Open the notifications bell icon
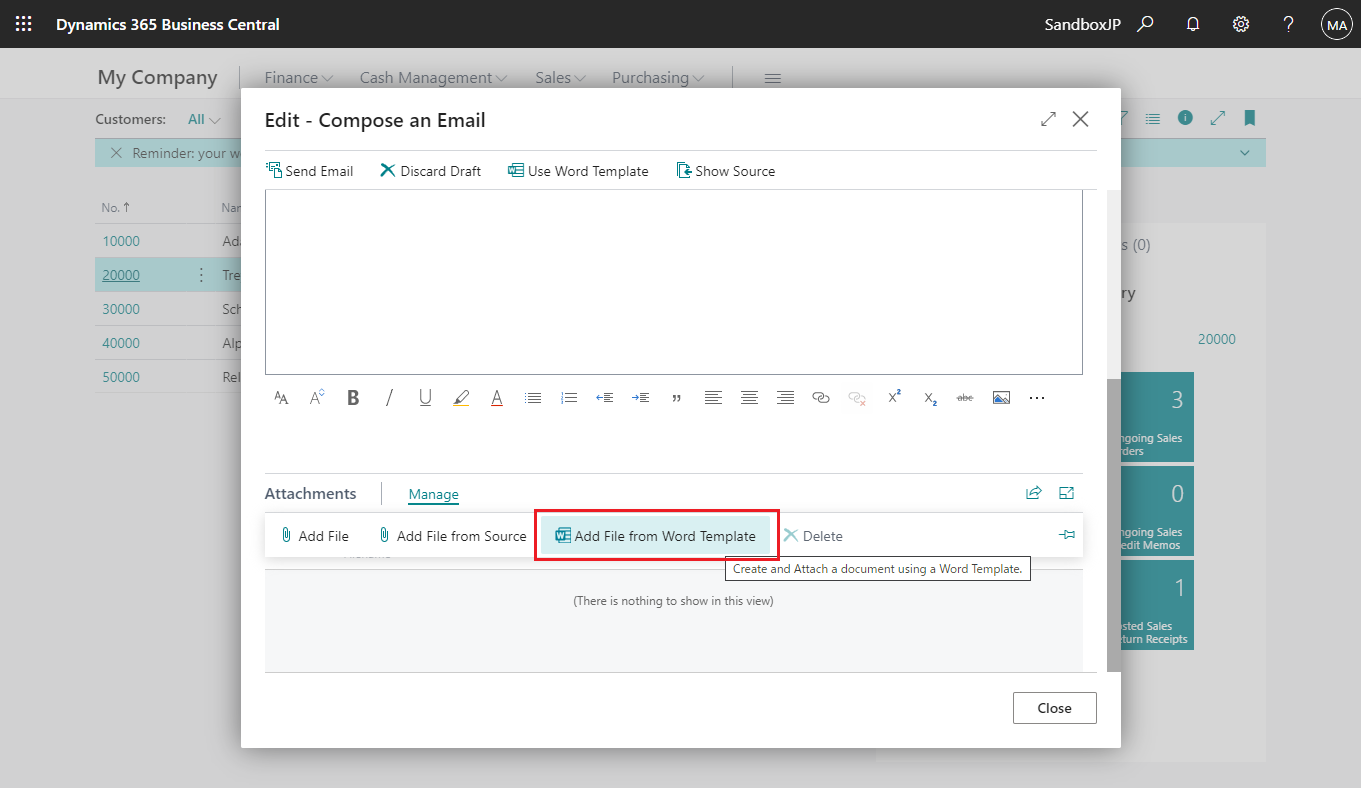1361x788 pixels. 1192,23
